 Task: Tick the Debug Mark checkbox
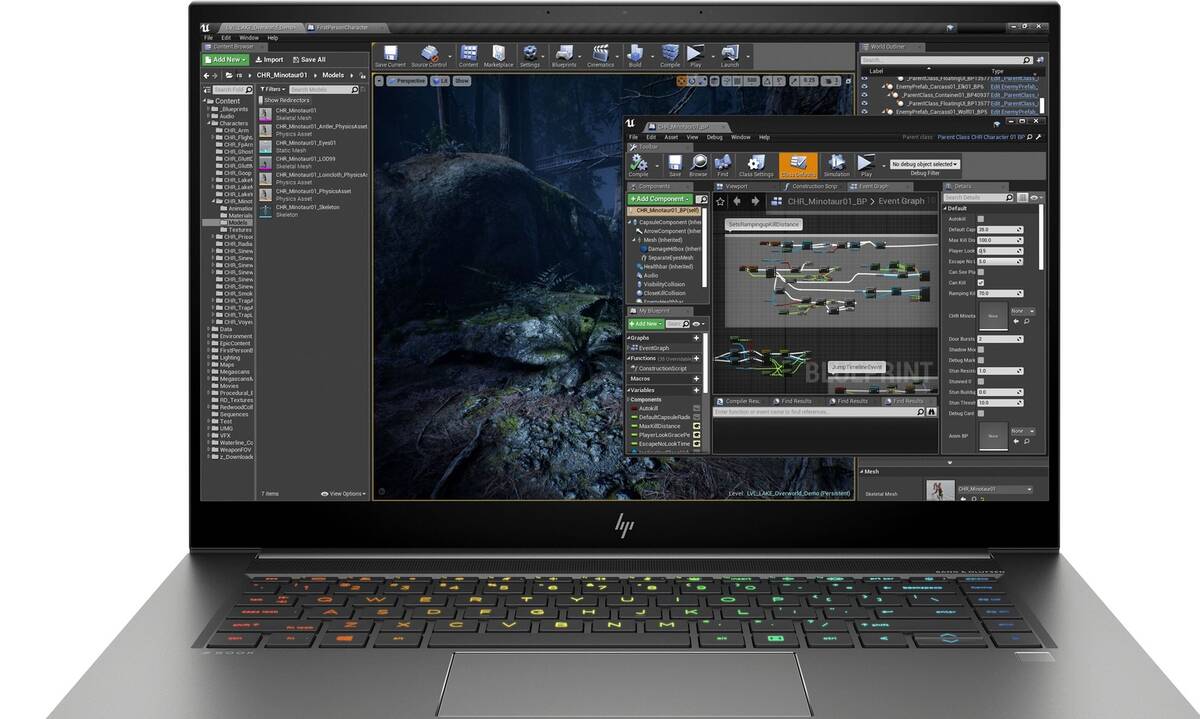[980, 360]
